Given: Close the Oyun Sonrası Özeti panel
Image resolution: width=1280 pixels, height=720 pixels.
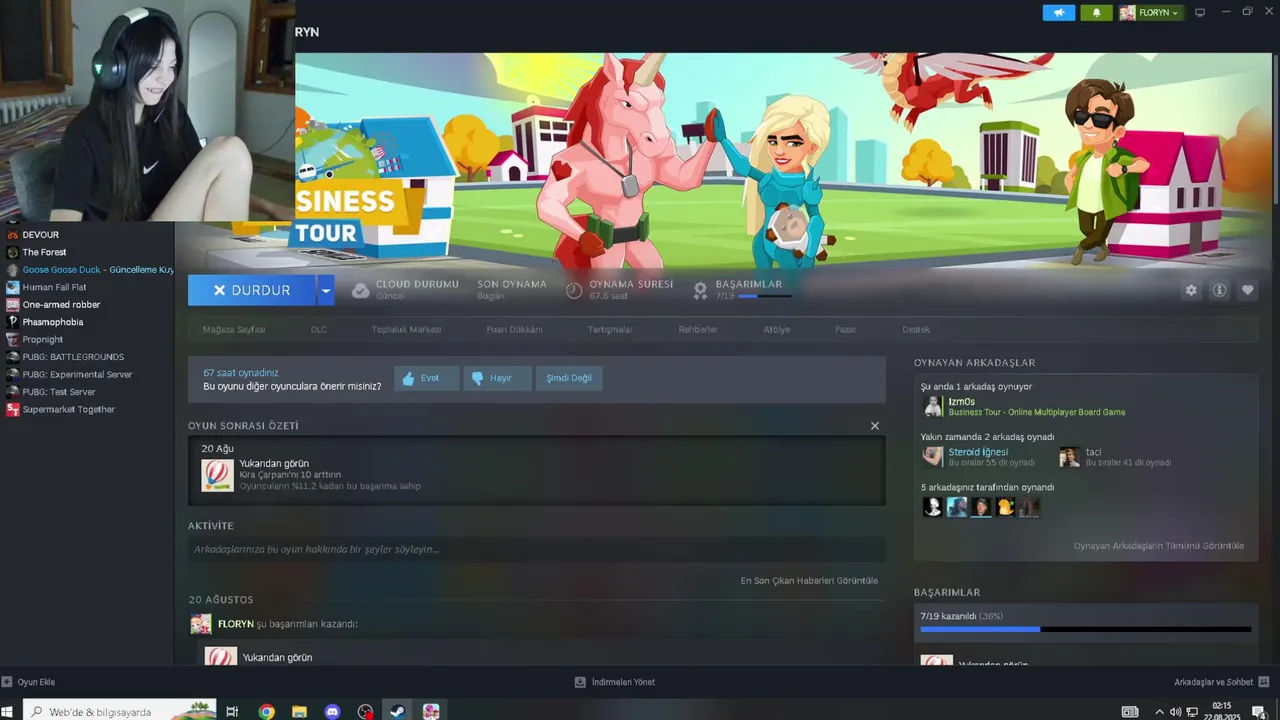Looking at the screenshot, I should [x=875, y=426].
